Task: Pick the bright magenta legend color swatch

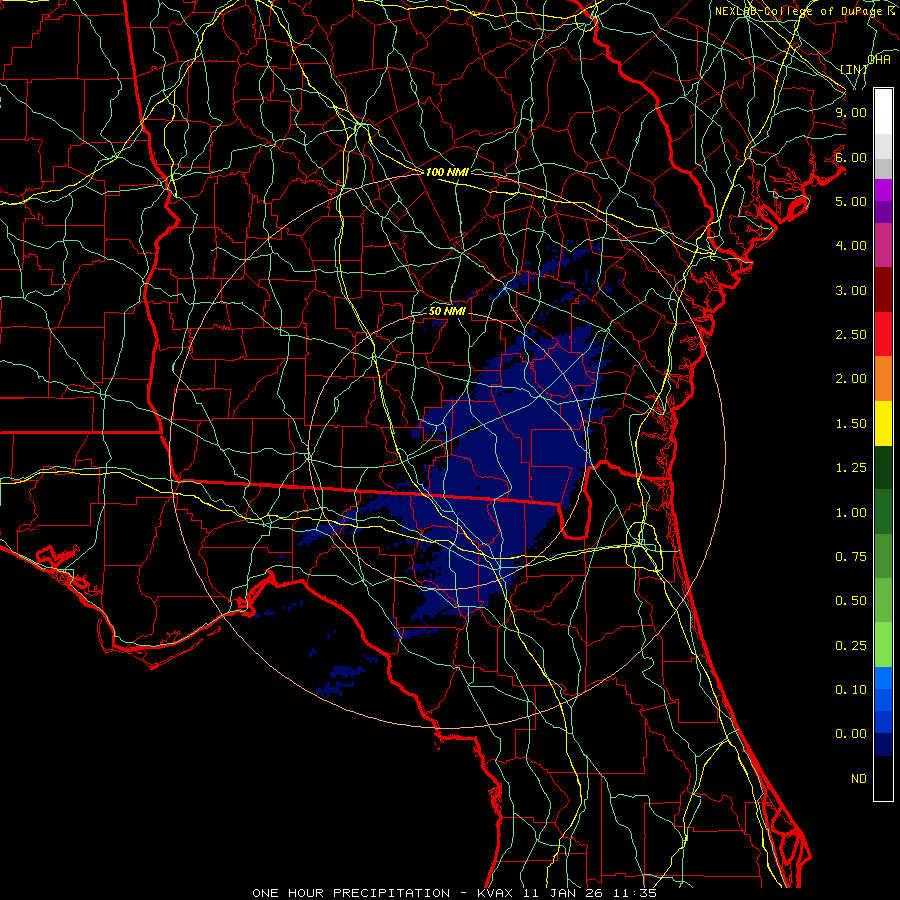Action: [883, 190]
